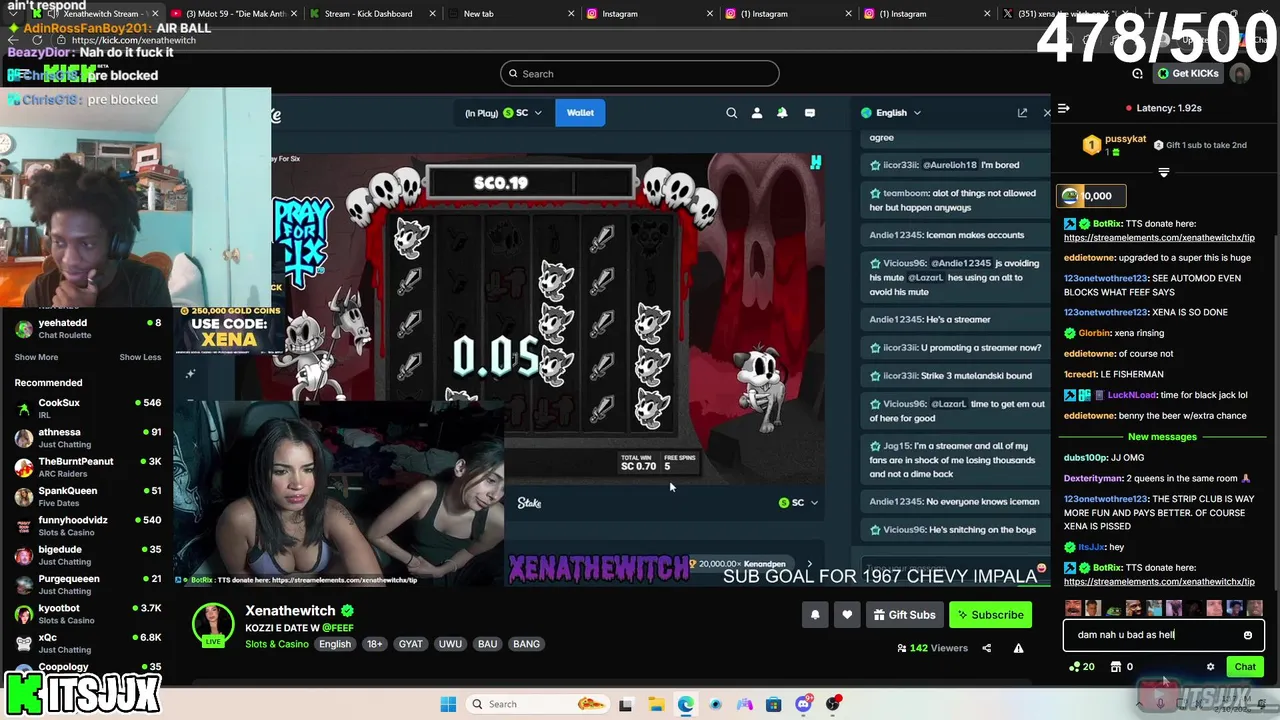Image resolution: width=1280 pixels, height=720 pixels.
Task: Open xQc channel in sidebar
Action: tap(86, 643)
